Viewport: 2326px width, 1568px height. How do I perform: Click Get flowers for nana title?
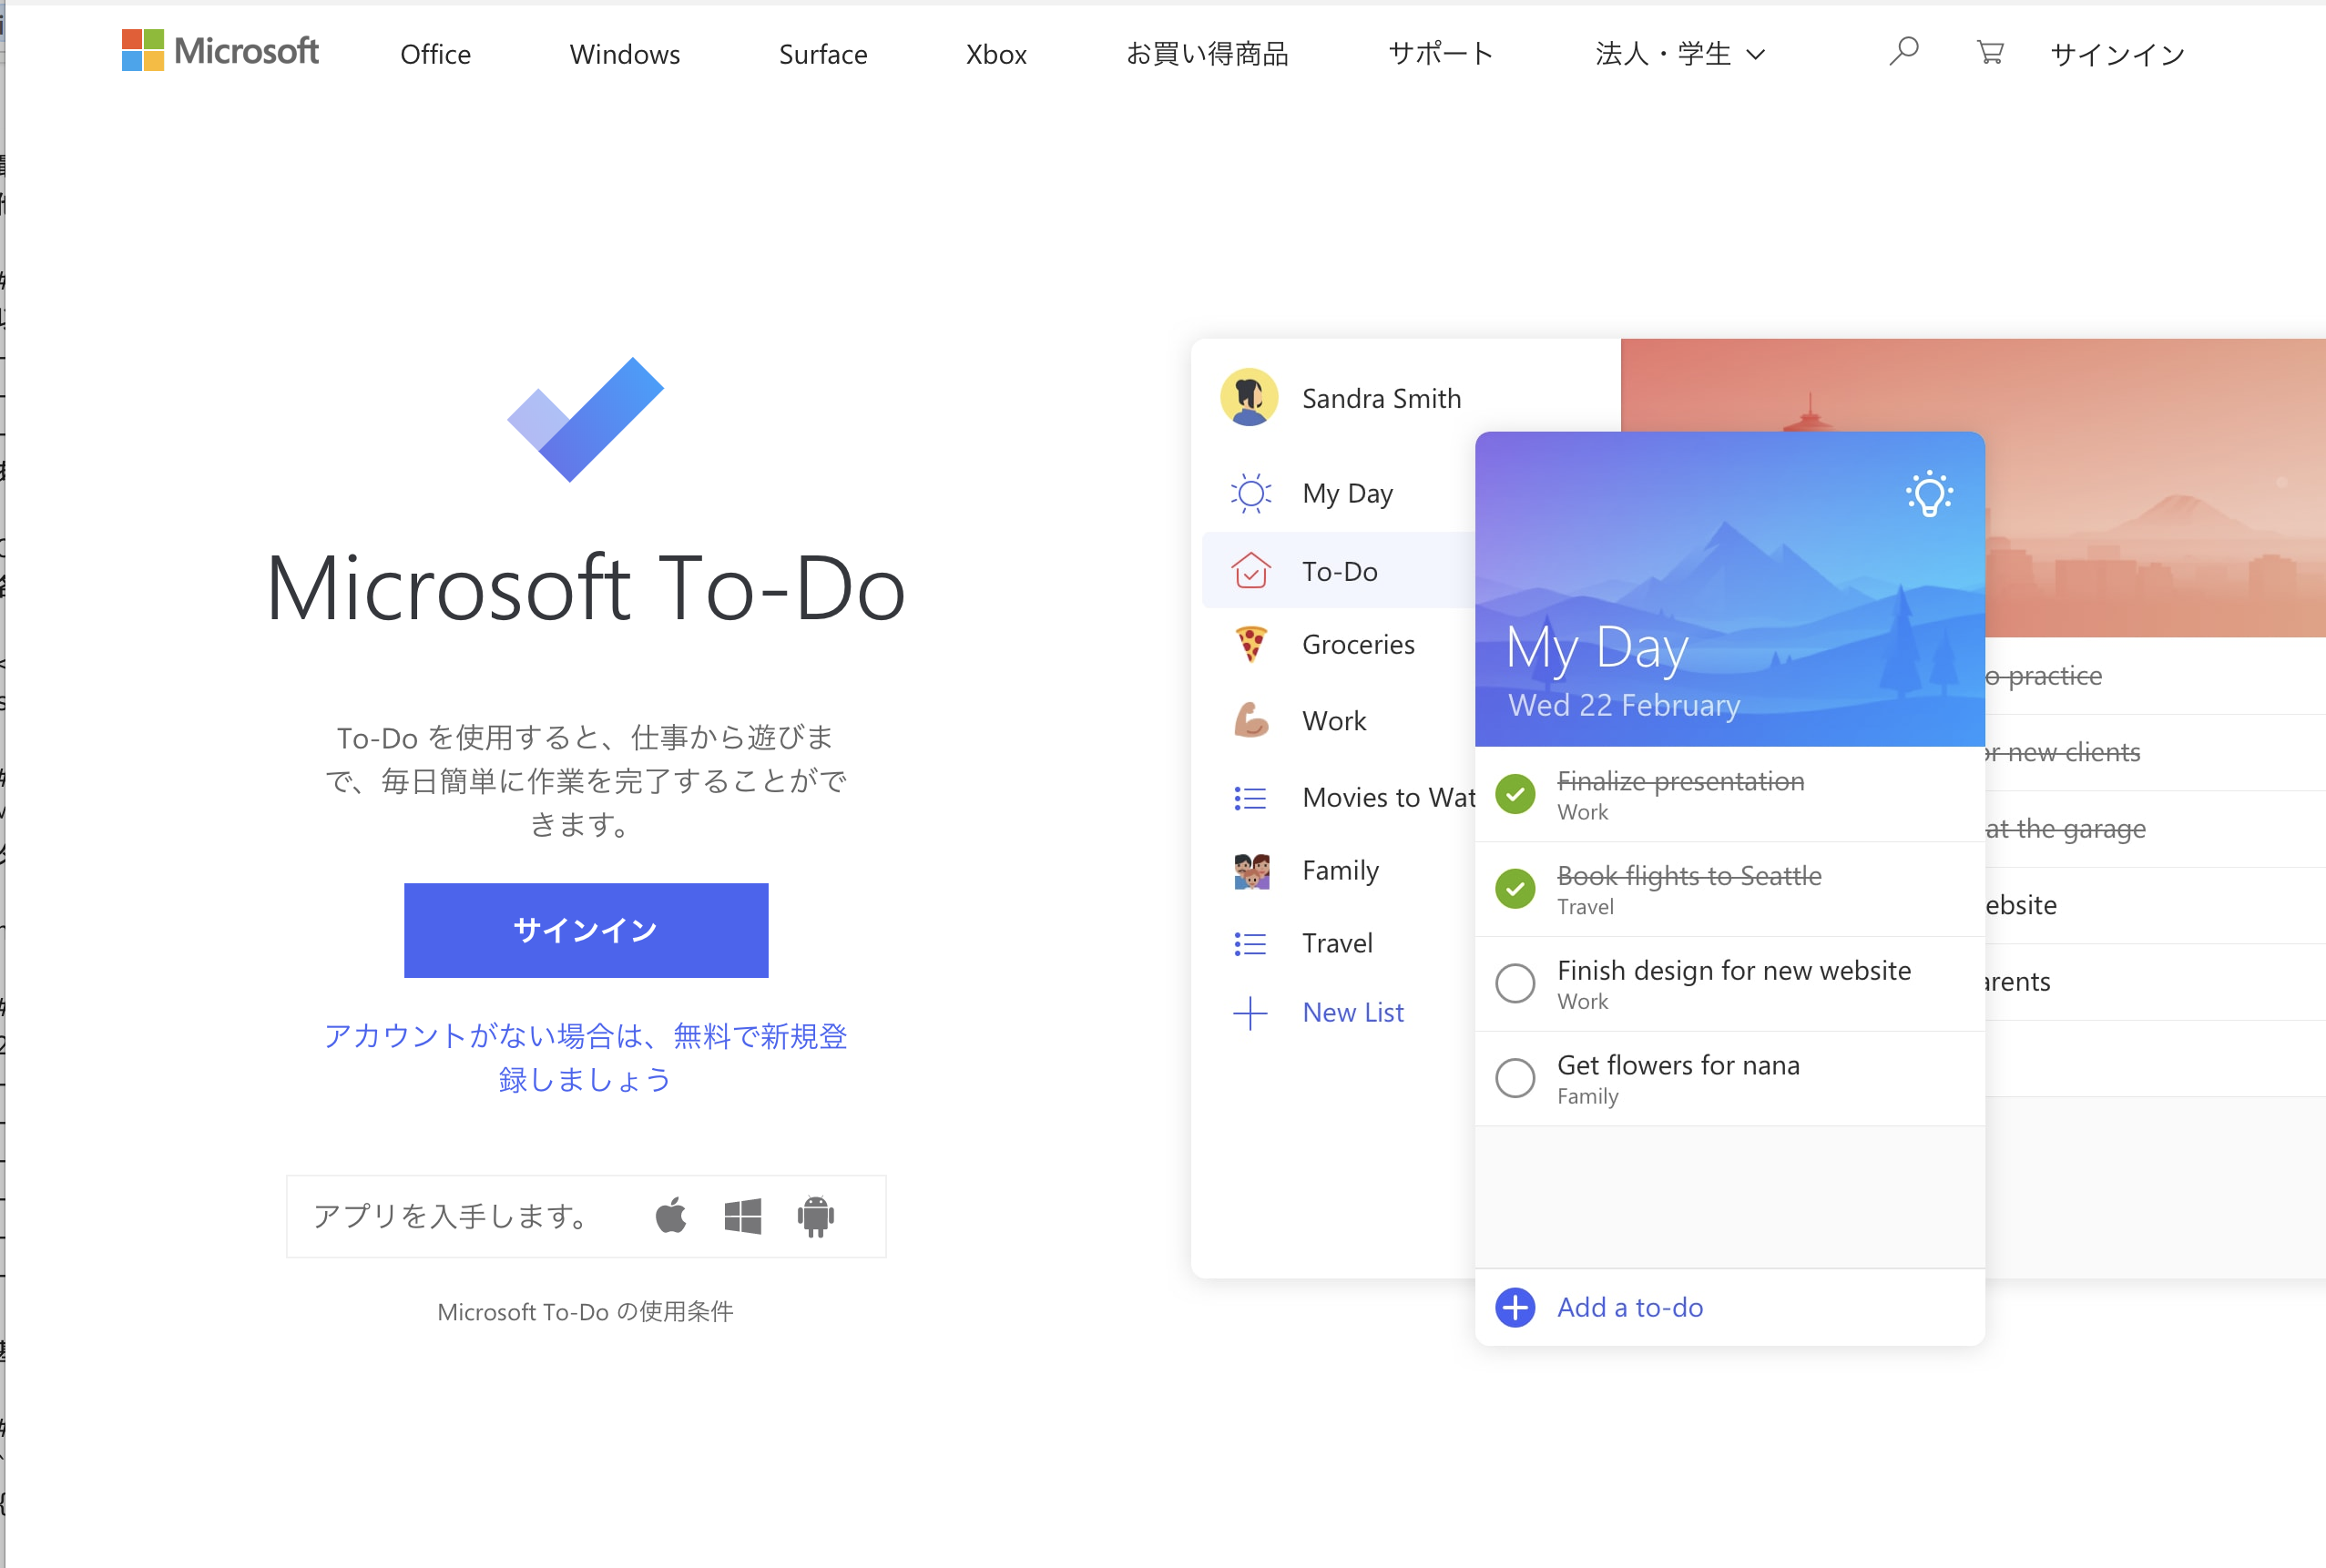click(1678, 1065)
